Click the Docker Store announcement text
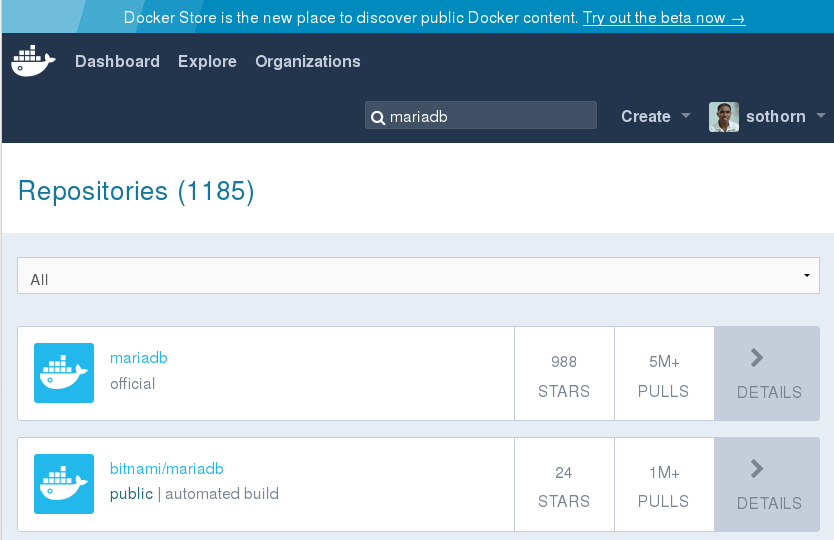The height and width of the screenshot is (540, 834). (351, 18)
